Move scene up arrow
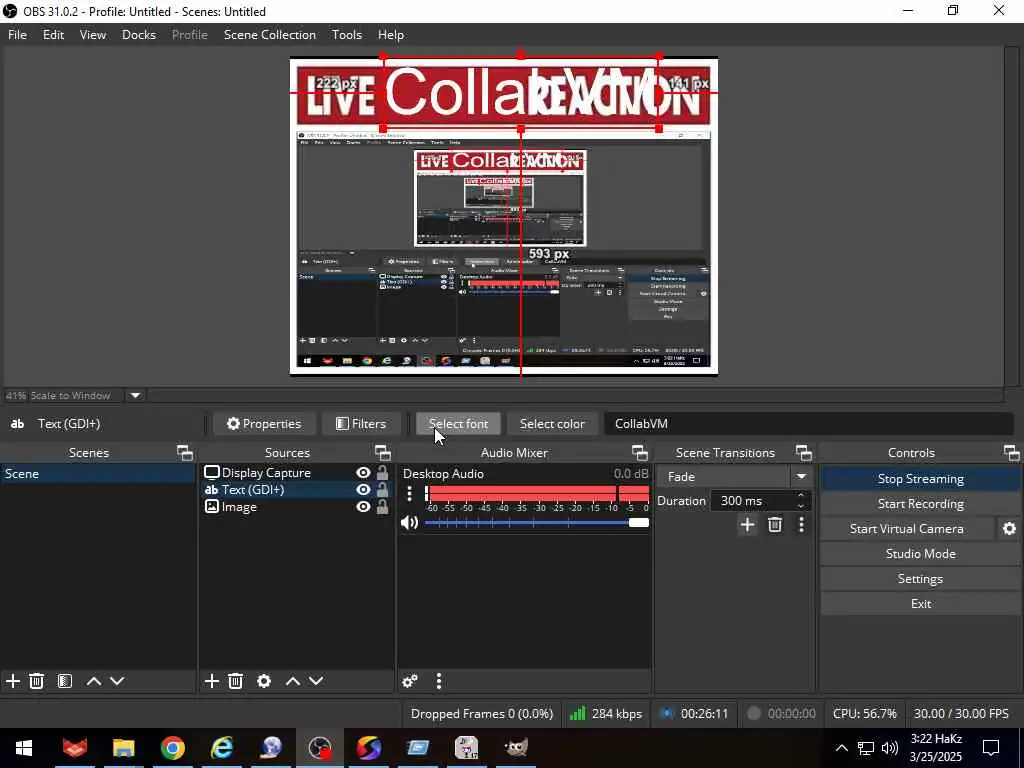The image size is (1024, 768). click(93, 681)
